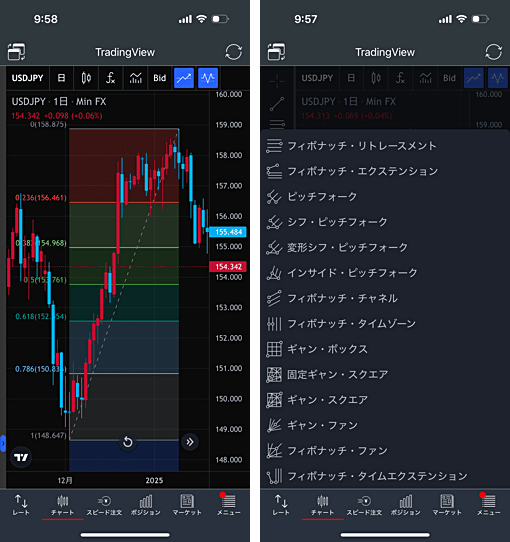Viewport: 510px width, 542px height.
Task: Open the レート tab on left phone
Action: pyautogui.click(x=21, y=505)
